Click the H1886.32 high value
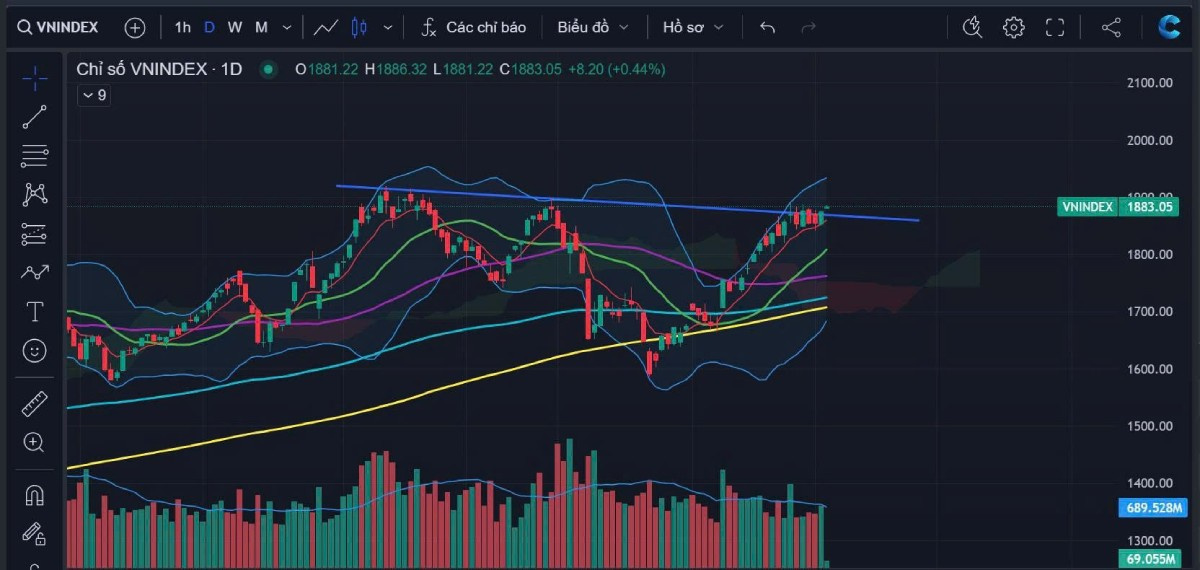Screen dimensions: 1200x570 coord(395,69)
